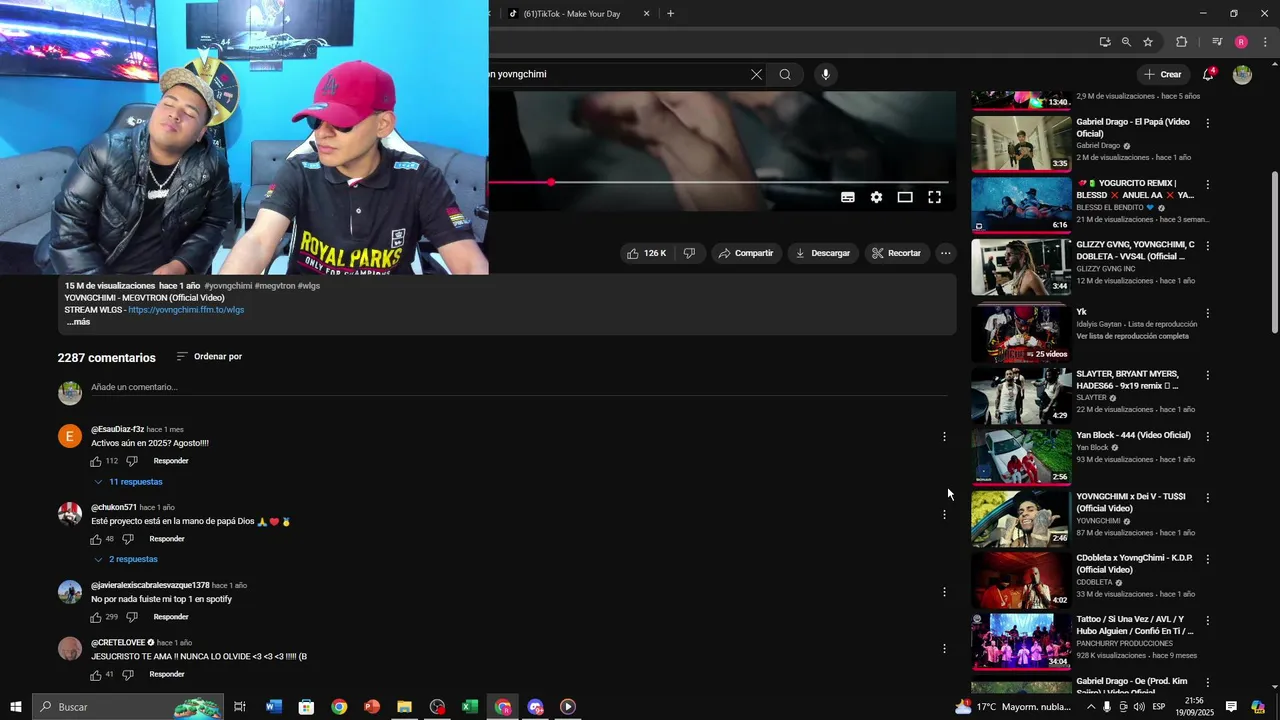Like the @javieralexiscabralesvazque1378 comment

(x=96, y=617)
